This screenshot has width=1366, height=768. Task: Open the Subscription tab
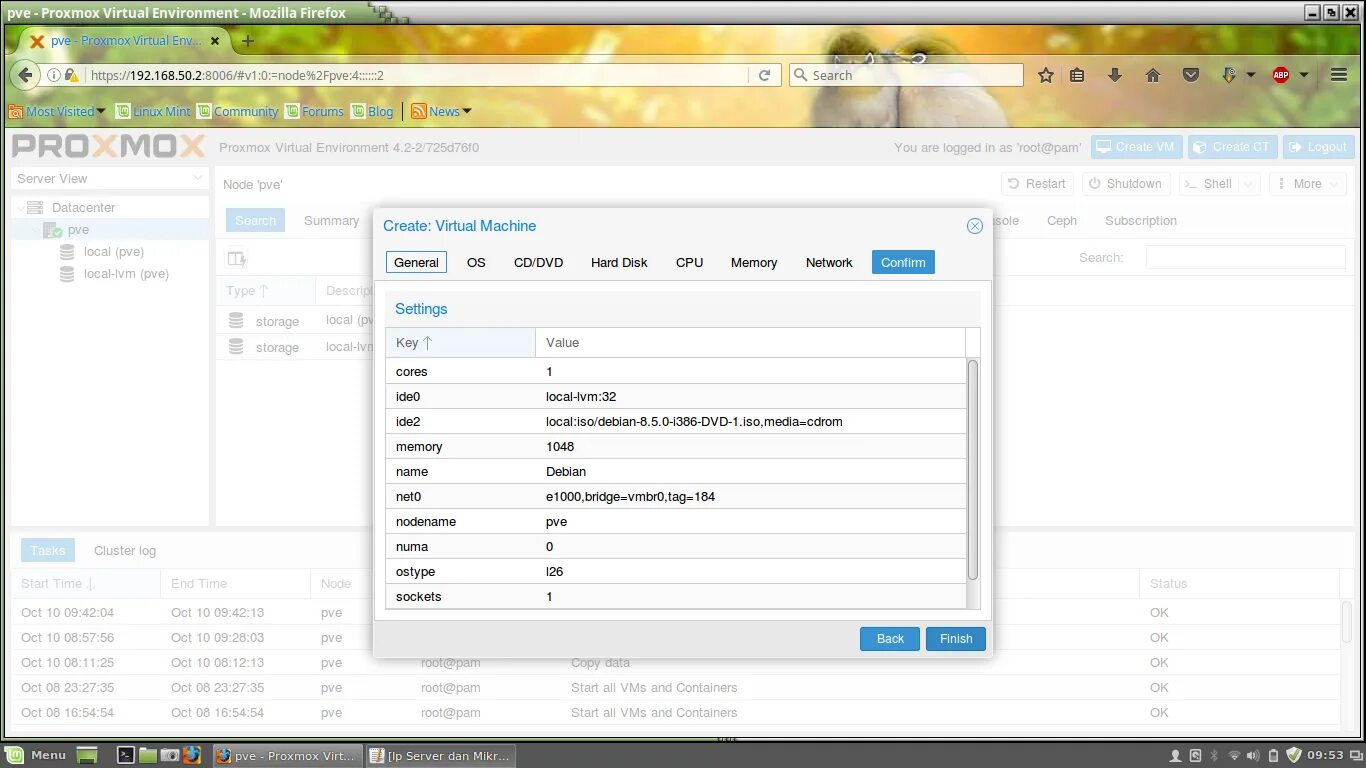(x=1141, y=220)
